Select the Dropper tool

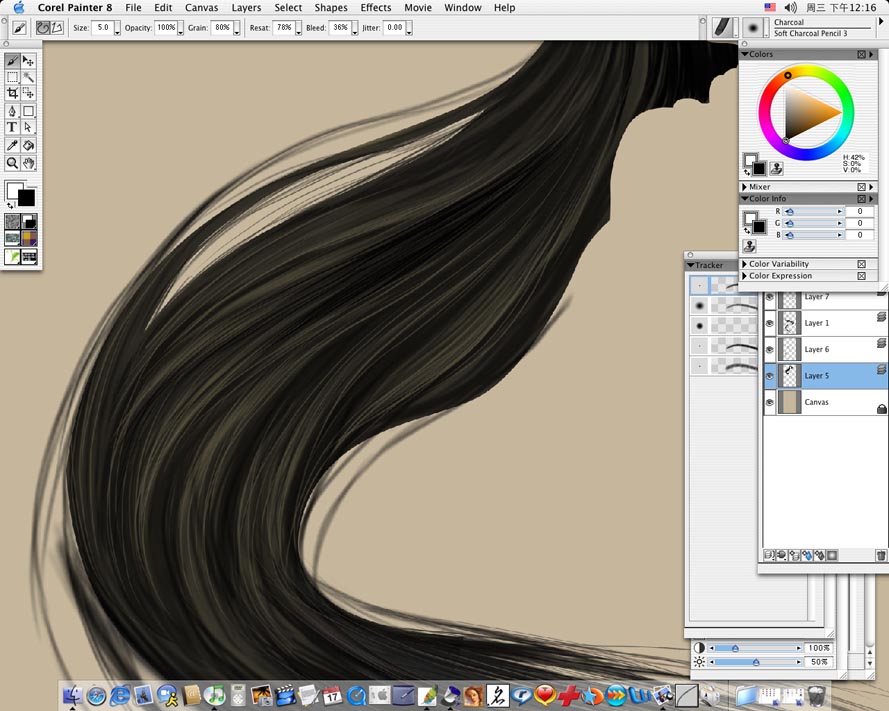click(12, 146)
